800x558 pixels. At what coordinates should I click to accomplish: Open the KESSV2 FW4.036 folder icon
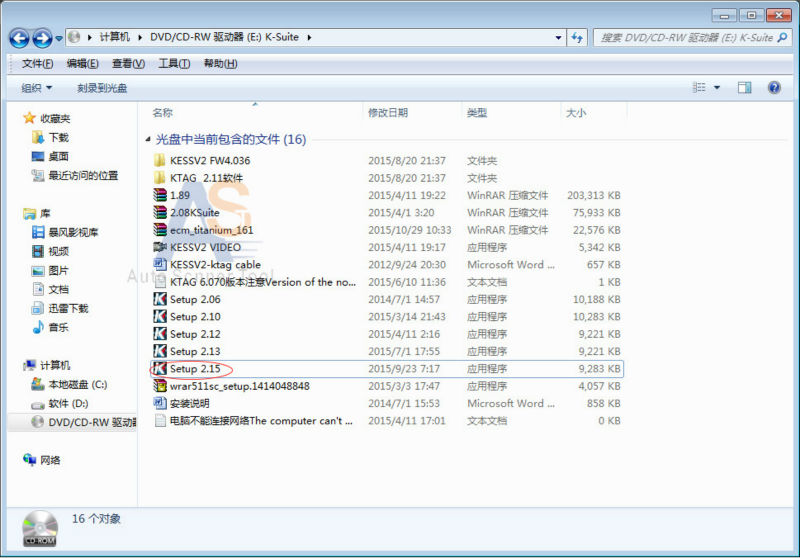(160, 160)
